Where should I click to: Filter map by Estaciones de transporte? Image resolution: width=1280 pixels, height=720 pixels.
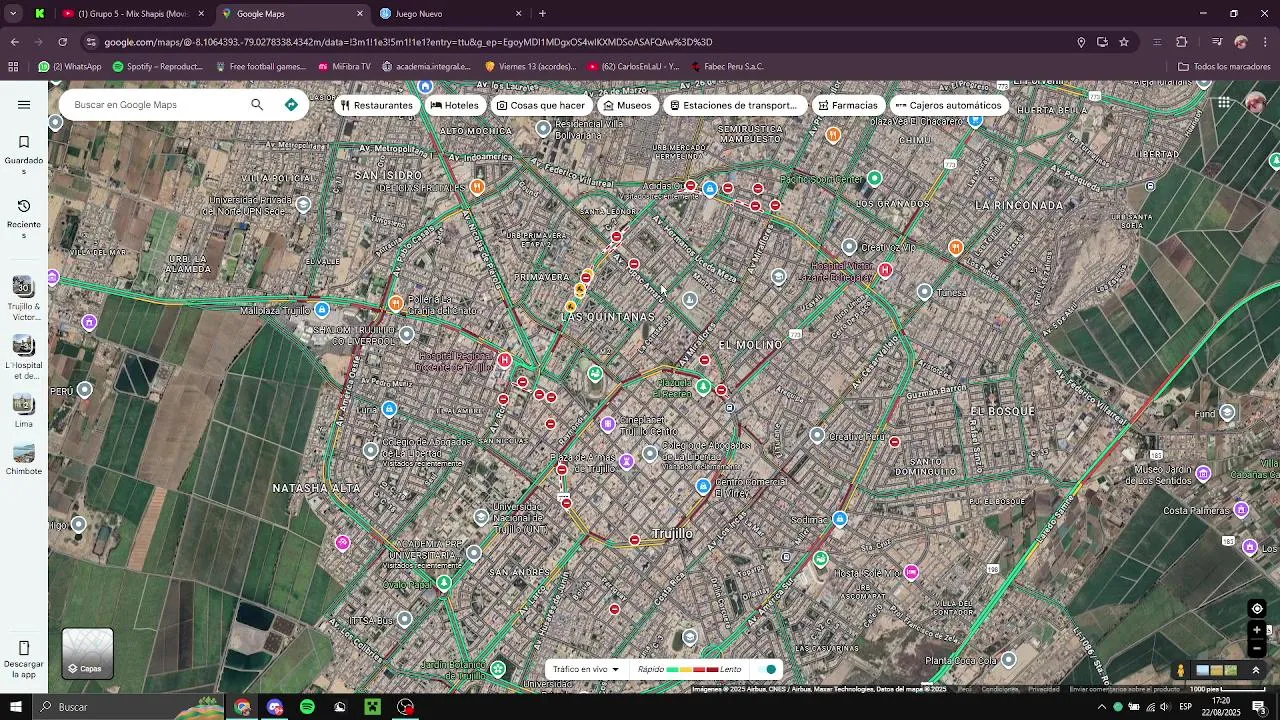[733, 105]
